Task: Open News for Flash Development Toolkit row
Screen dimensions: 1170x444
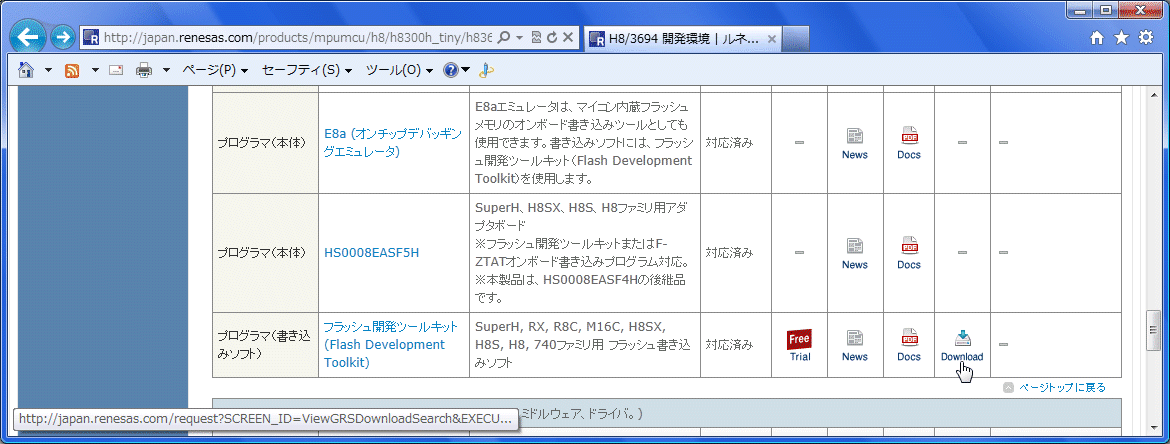Action: [855, 345]
